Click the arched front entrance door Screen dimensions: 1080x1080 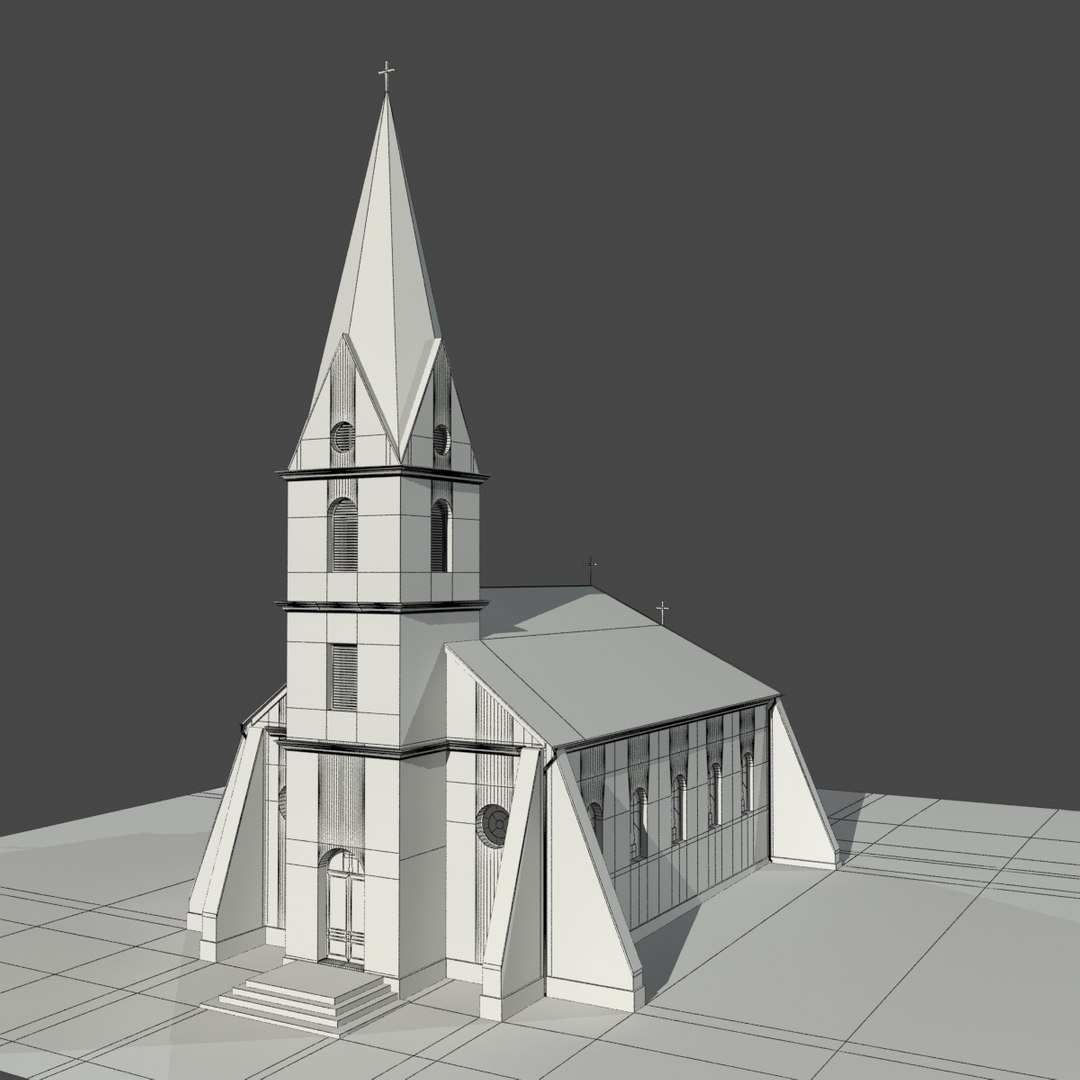[x=344, y=906]
